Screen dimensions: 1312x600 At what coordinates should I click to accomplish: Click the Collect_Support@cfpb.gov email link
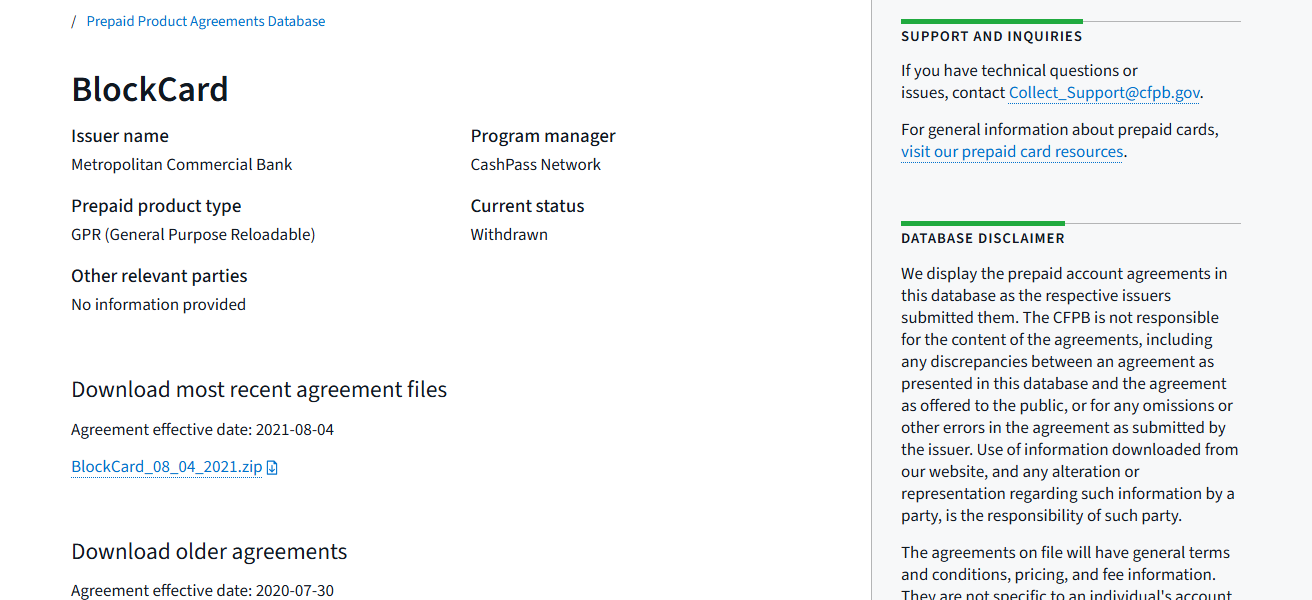point(1103,93)
